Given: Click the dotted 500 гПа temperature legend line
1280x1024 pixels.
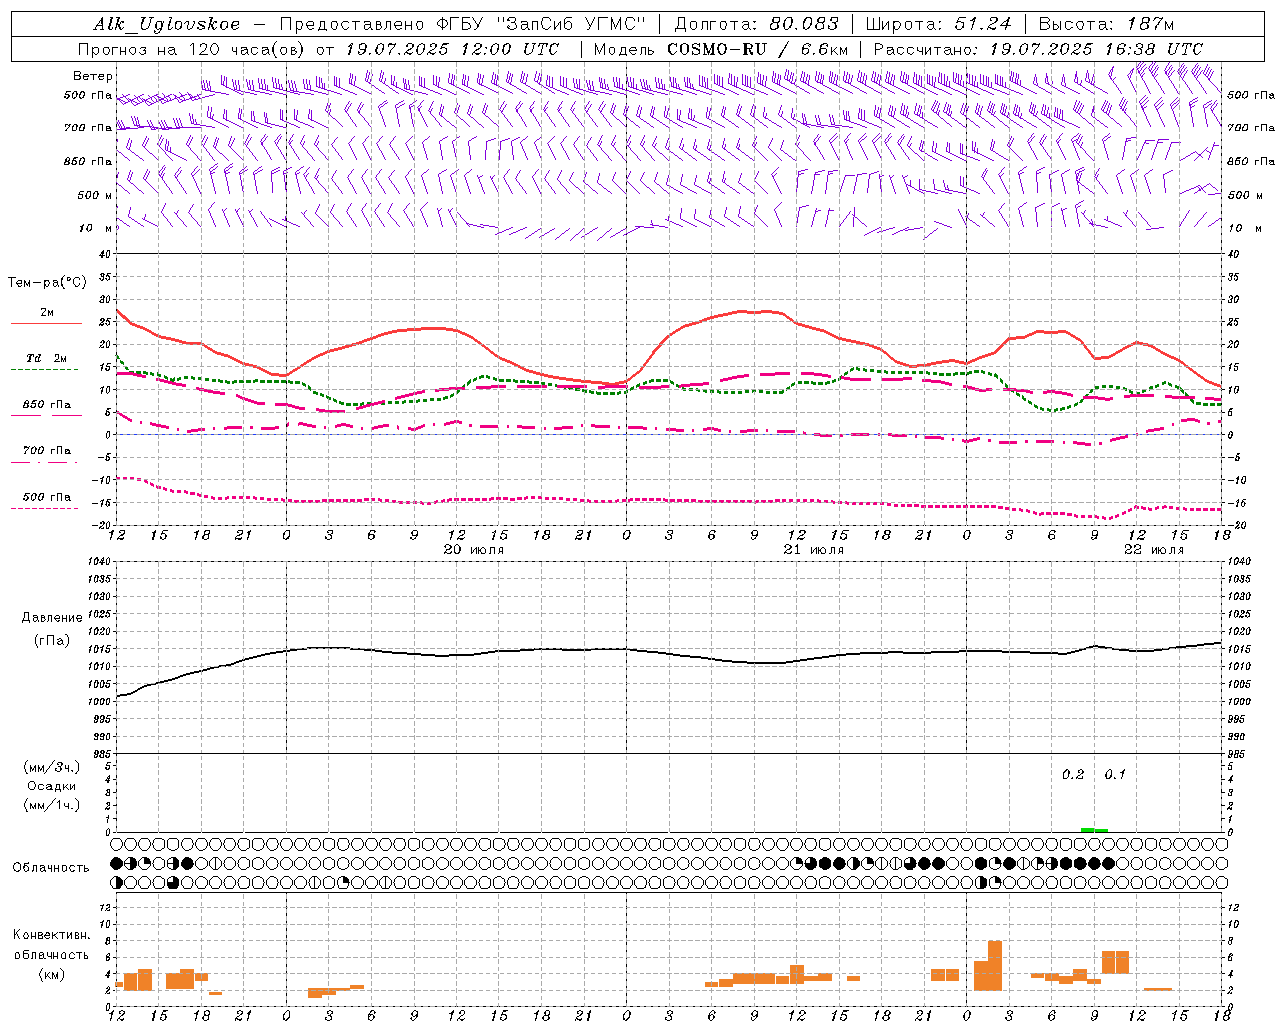Looking at the screenshot, I should pos(45,508).
